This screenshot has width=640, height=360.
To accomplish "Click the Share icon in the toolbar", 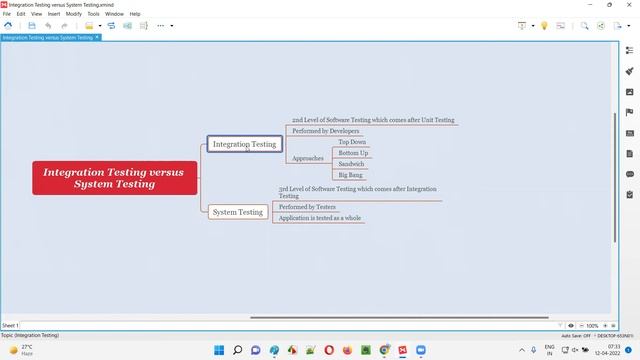I will pyautogui.click(x=601, y=26).
